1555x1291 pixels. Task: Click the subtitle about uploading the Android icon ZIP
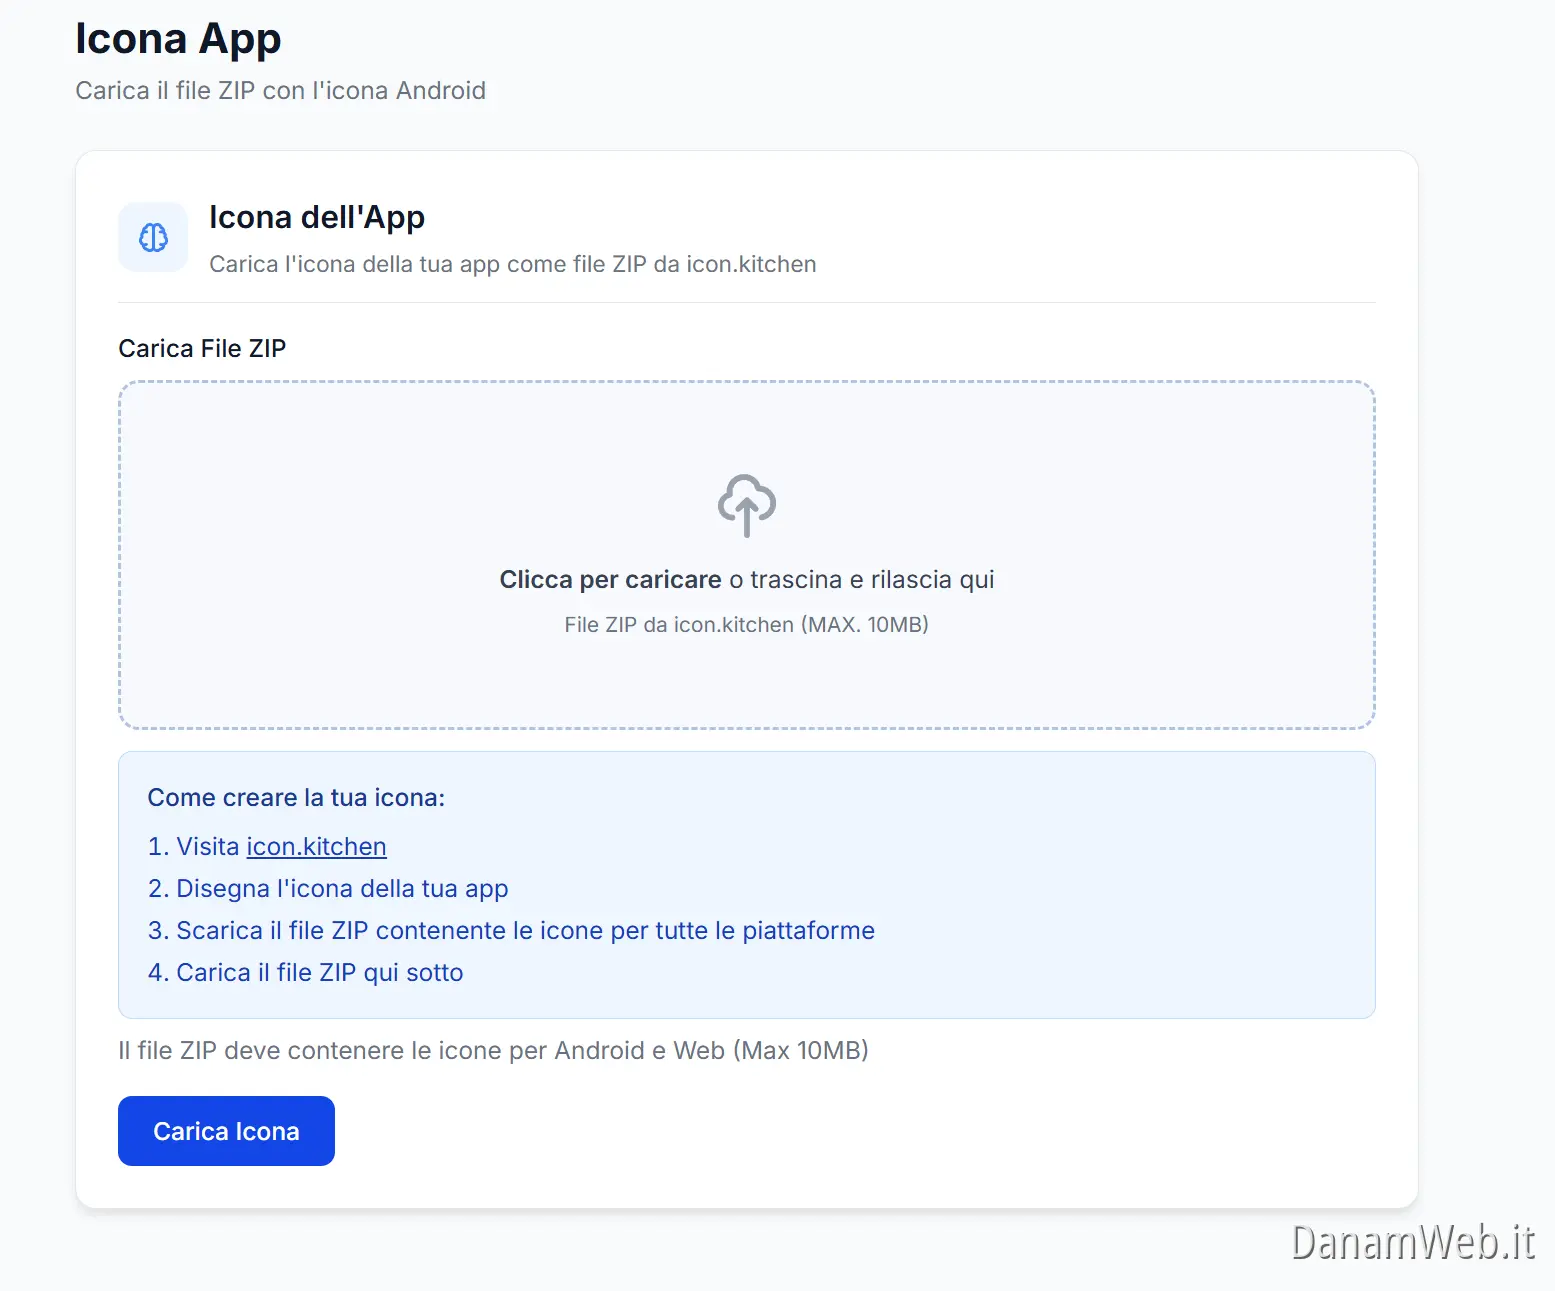pos(280,90)
